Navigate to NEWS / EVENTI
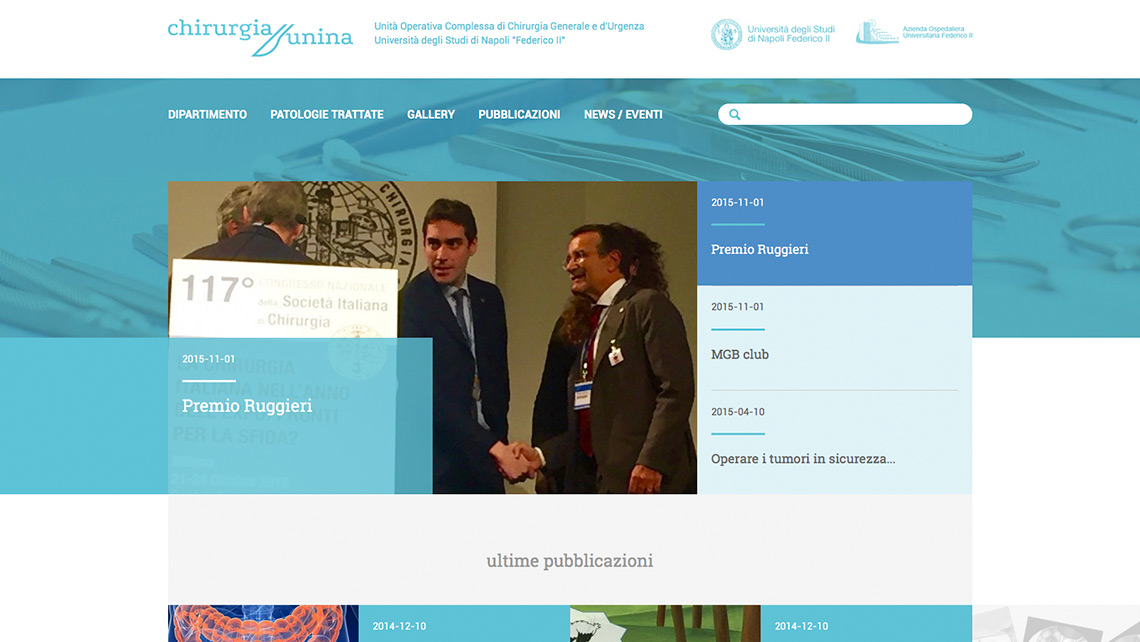Screen dimensions: 1140x642 [x=623, y=115]
